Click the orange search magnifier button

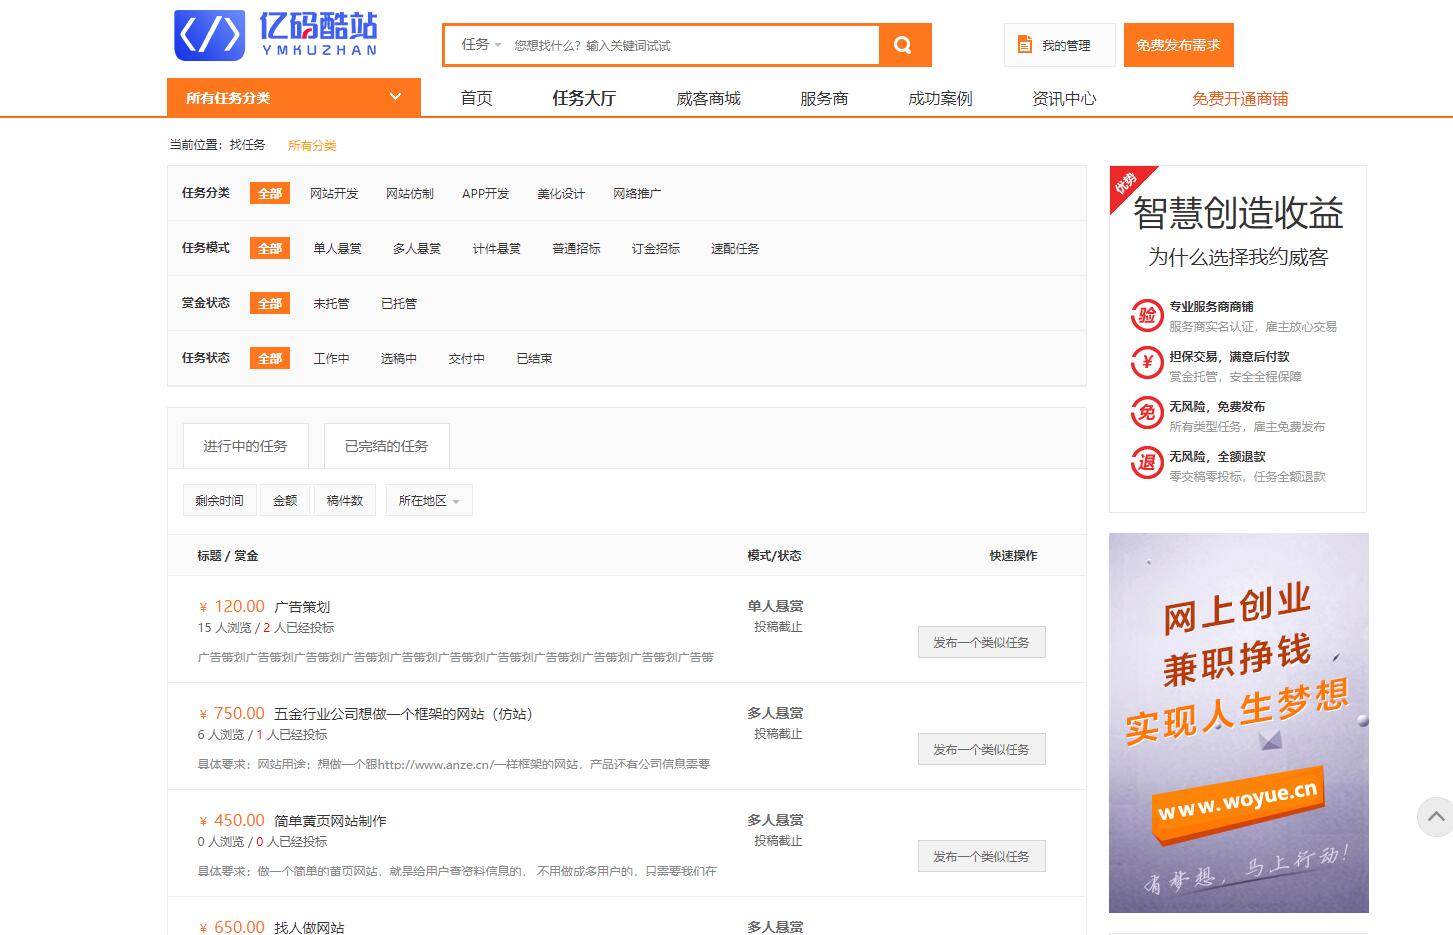(904, 45)
